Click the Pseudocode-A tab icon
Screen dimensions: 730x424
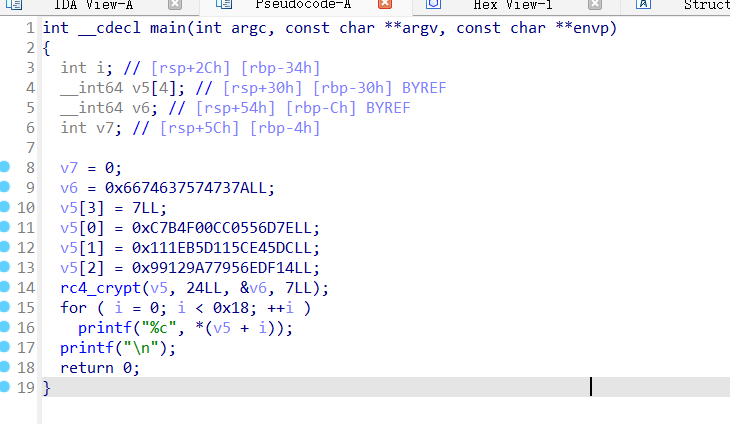224,4
